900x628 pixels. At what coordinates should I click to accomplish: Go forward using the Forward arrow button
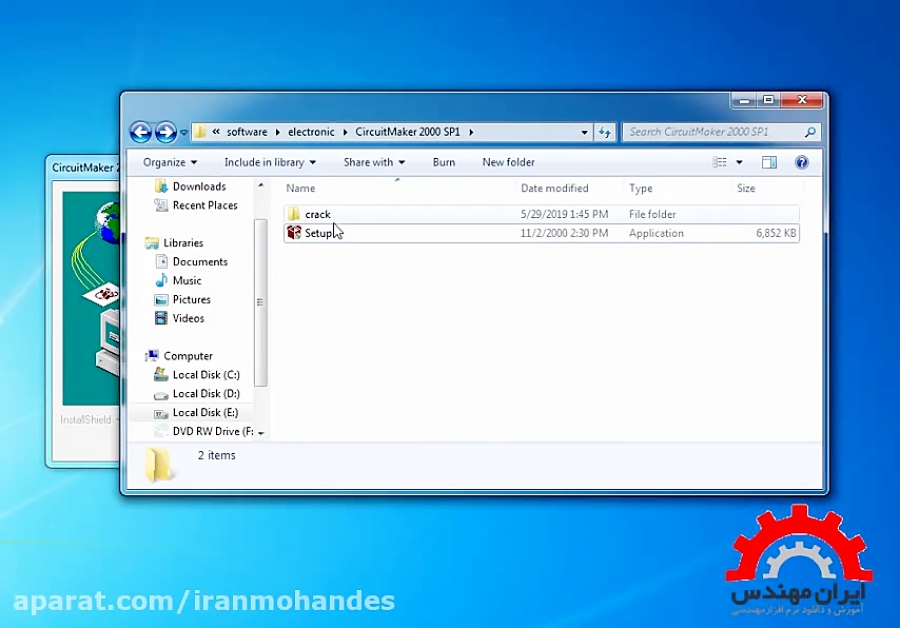pos(166,132)
